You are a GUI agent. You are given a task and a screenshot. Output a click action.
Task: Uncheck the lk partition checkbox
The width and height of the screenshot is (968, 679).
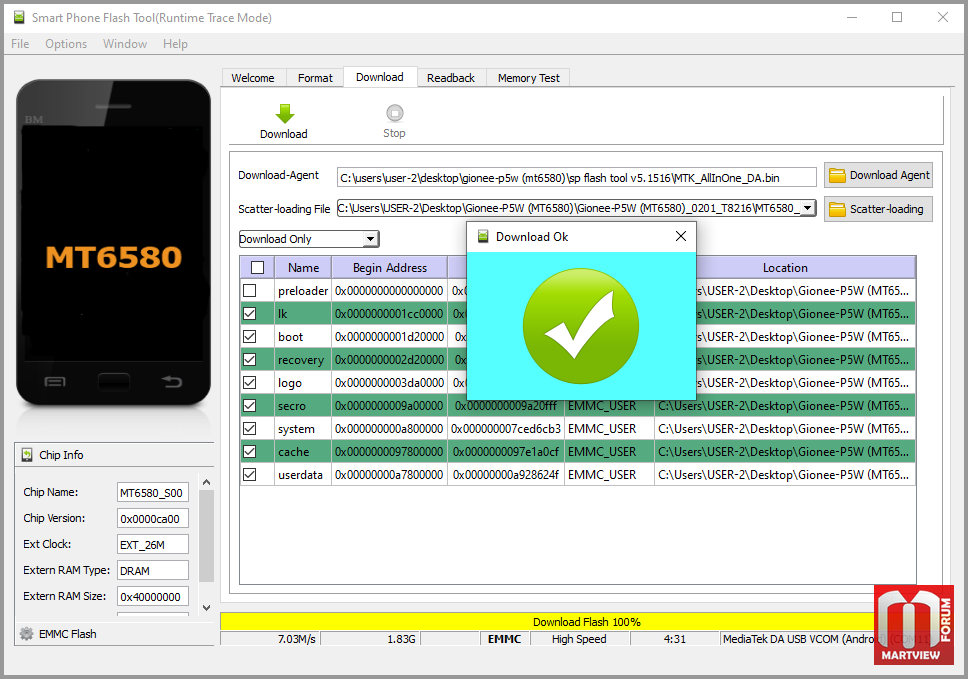pyautogui.click(x=249, y=314)
